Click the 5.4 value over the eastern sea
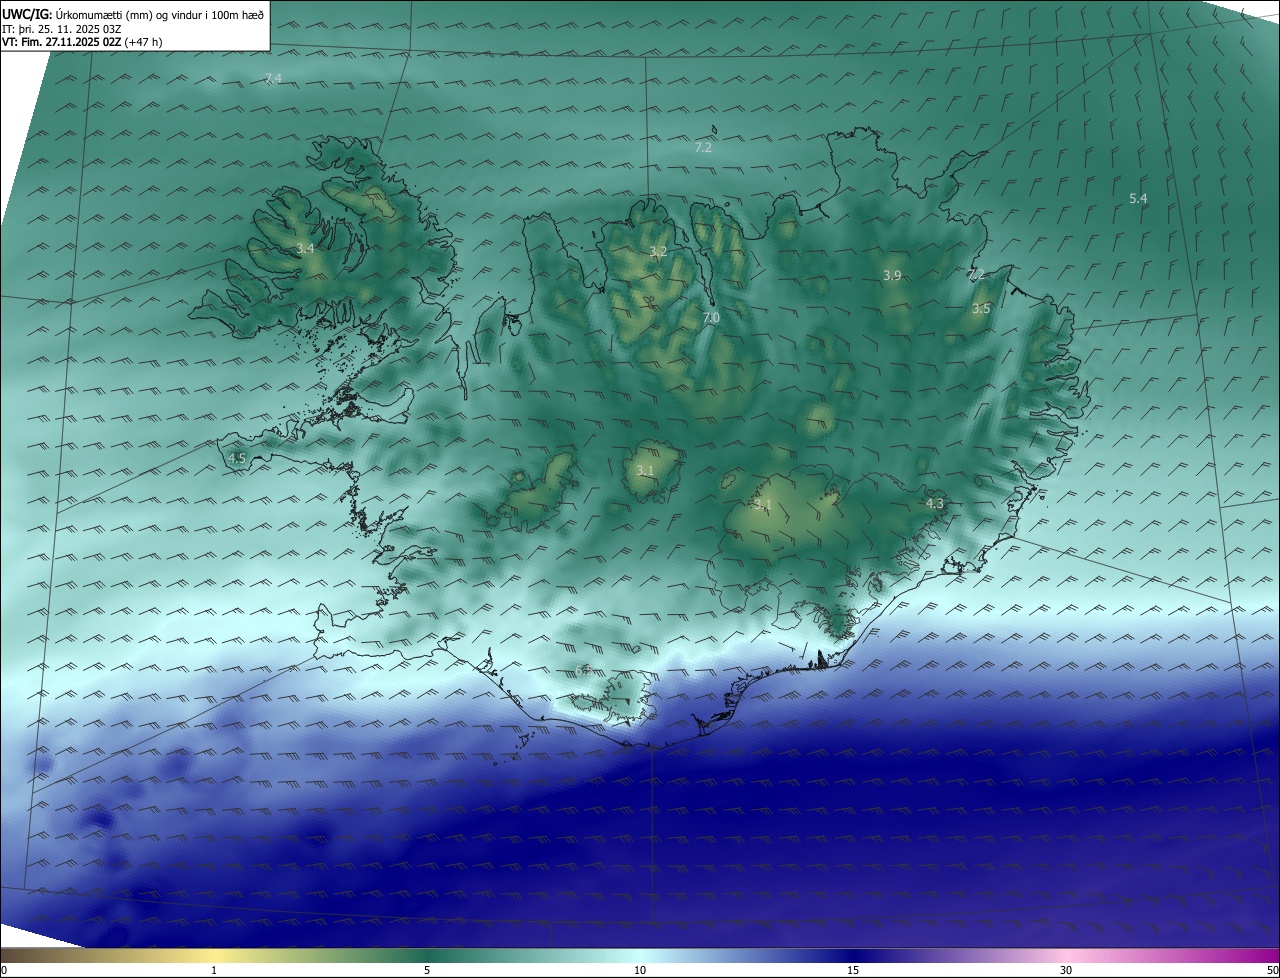The width and height of the screenshot is (1280, 978). [1138, 198]
